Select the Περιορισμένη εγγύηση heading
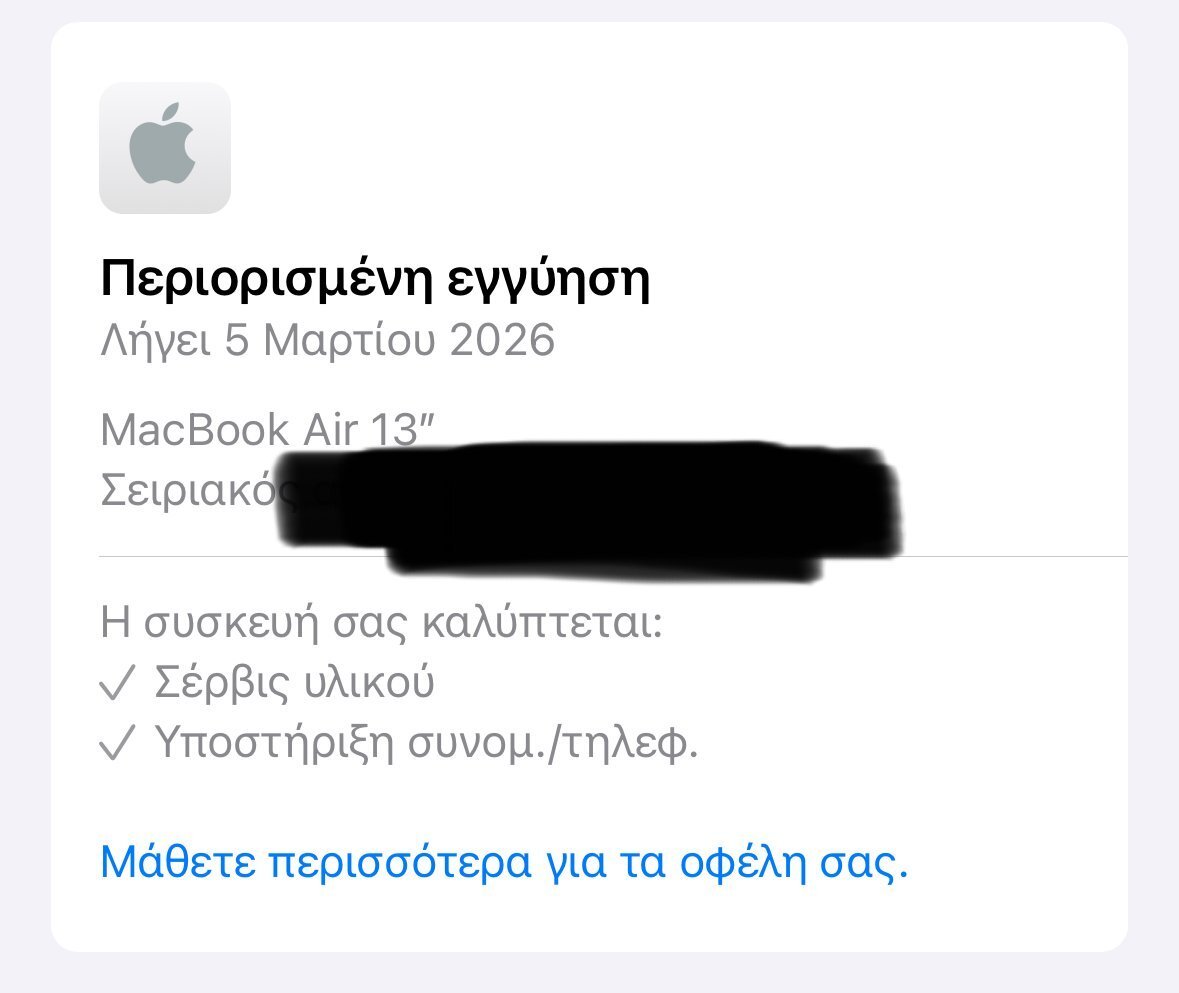1179x993 pixels. click(x=375, y=280)
